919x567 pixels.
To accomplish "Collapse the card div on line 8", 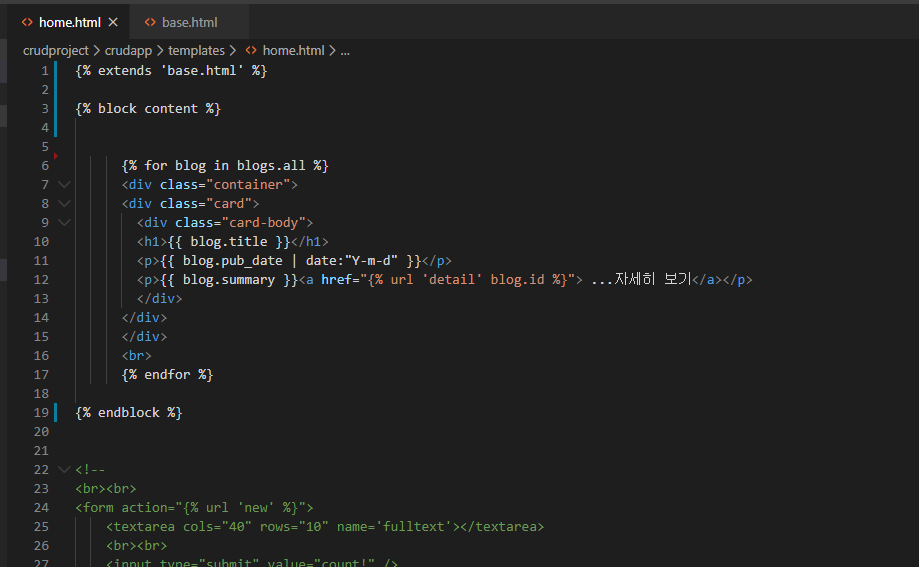I will click(64, 203).
